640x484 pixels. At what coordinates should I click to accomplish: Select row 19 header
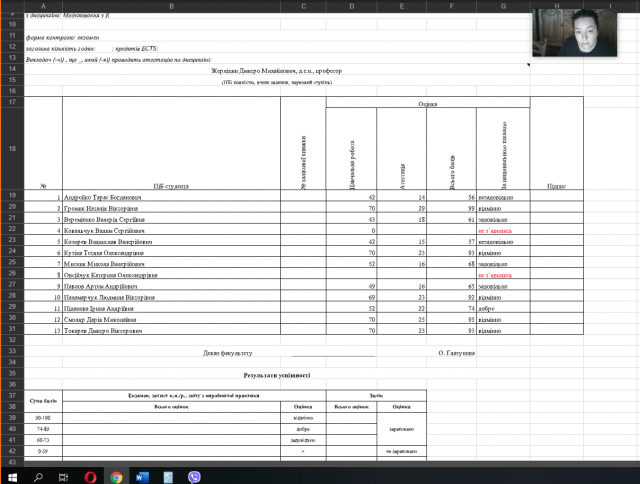pos(11,197)
